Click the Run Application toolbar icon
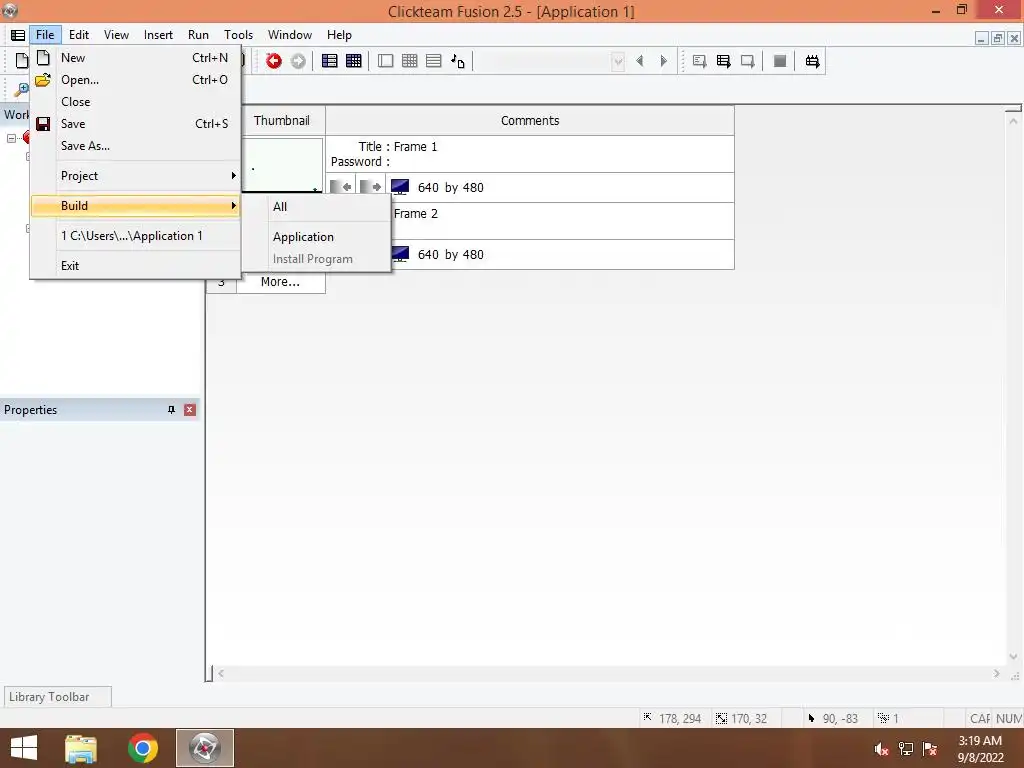 (x=724, y=61)
